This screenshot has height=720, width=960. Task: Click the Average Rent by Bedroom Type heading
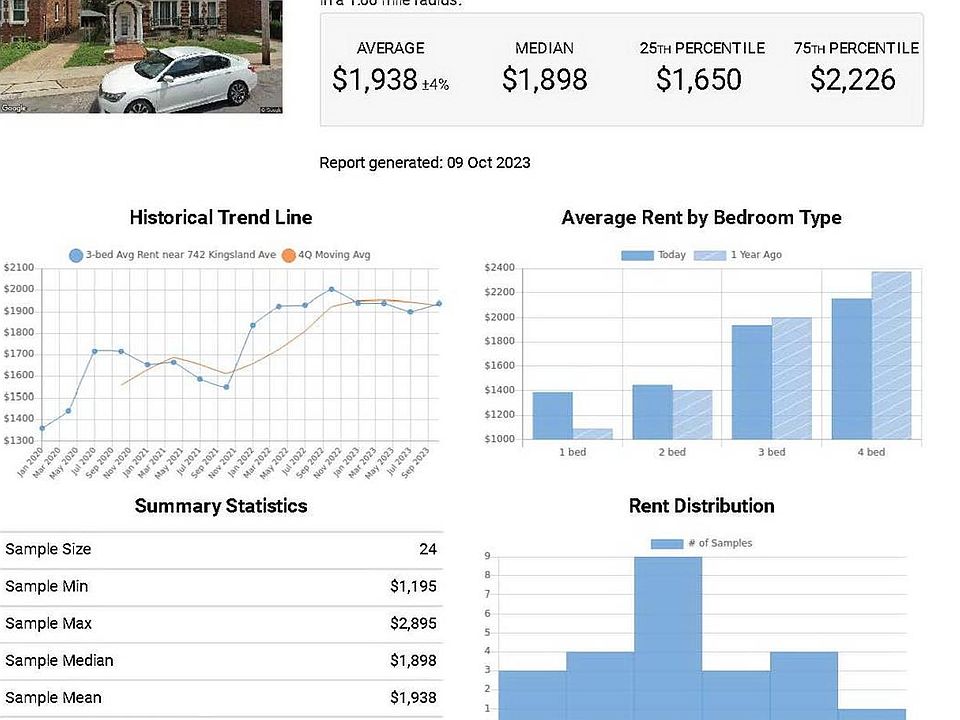tap(702, 217)
